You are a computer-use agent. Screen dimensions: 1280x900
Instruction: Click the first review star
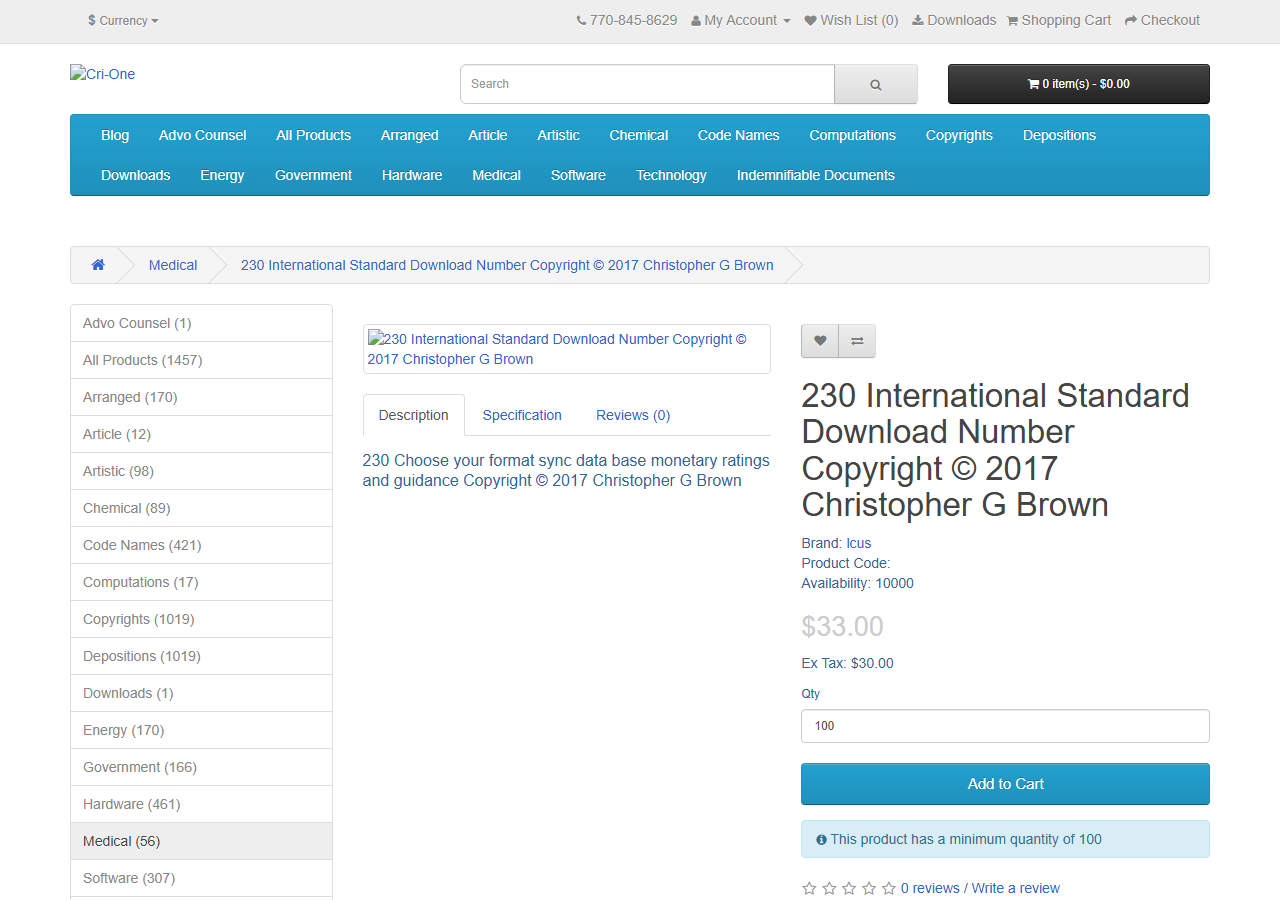pos(809,888)
